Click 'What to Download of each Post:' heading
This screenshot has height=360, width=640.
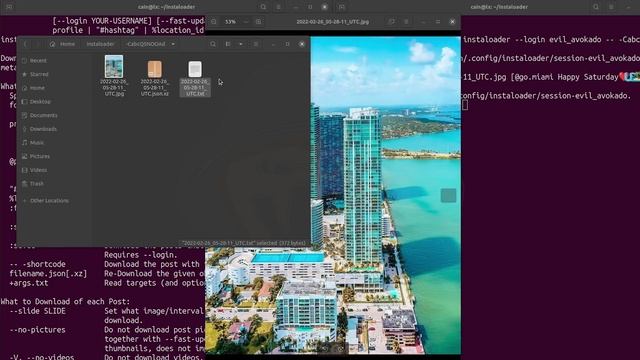coord(65,302)
